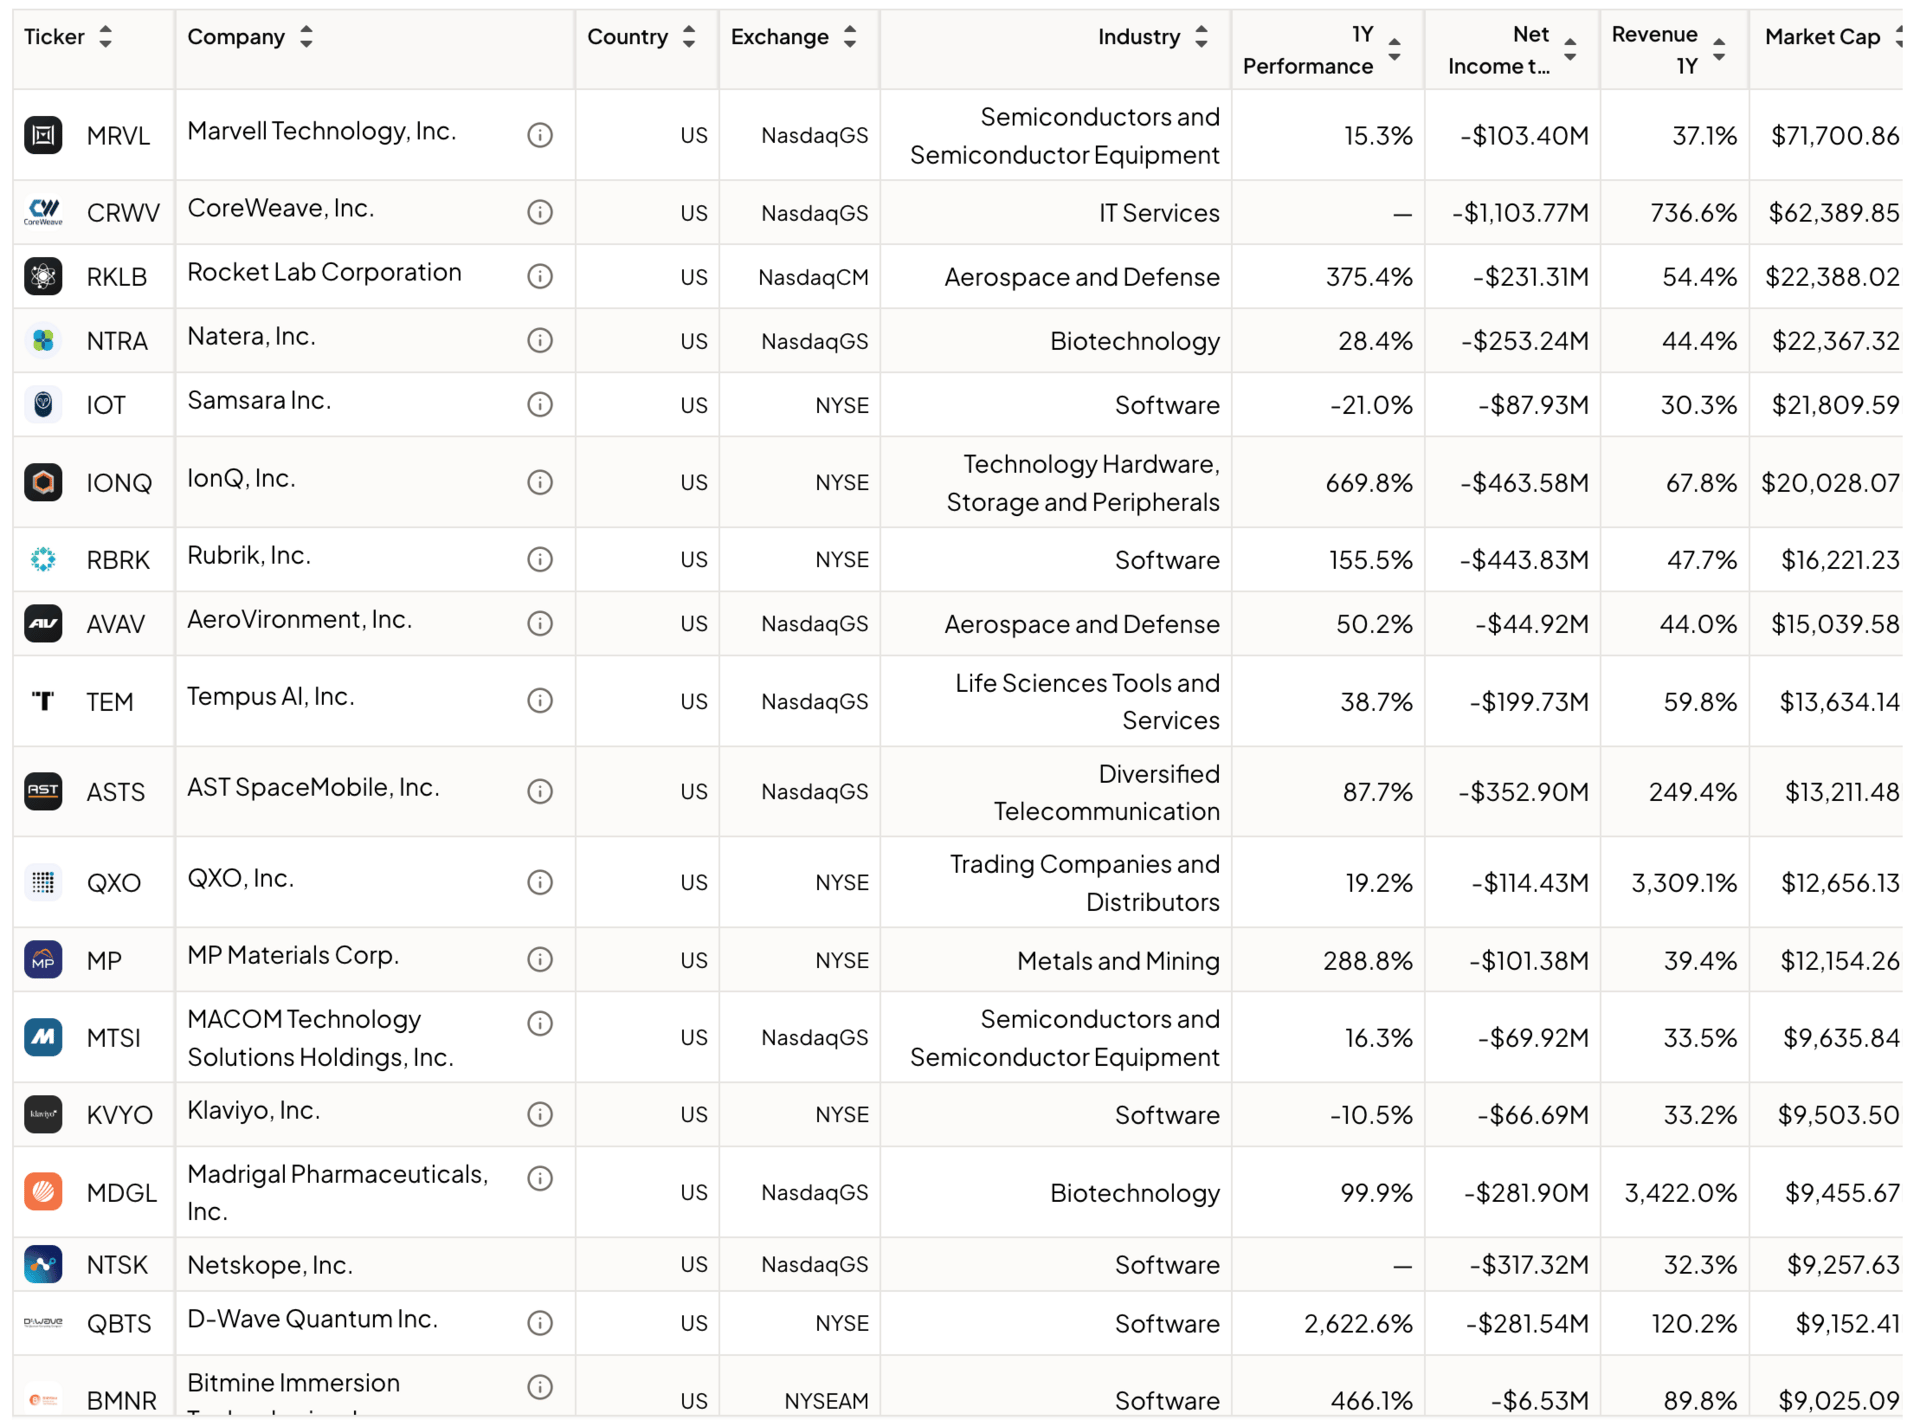
Task: Click info icon for D-Wave Quantum
Action: (540, 1323)
